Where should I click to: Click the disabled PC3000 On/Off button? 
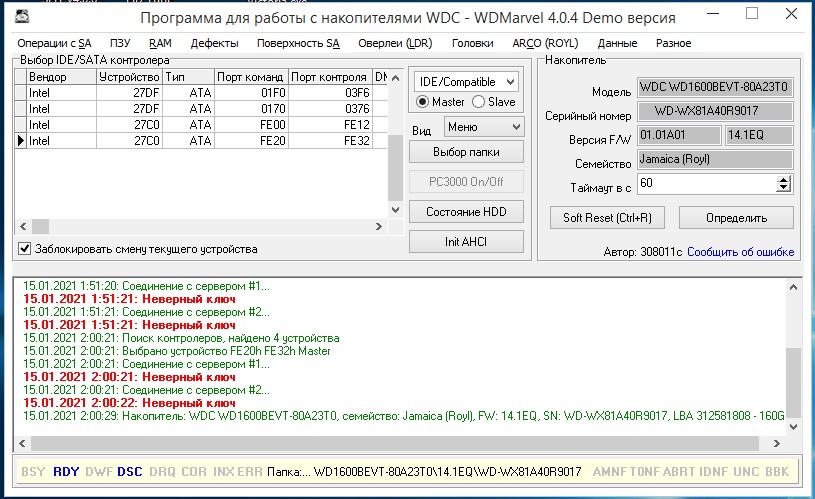[x=466, y=182]
